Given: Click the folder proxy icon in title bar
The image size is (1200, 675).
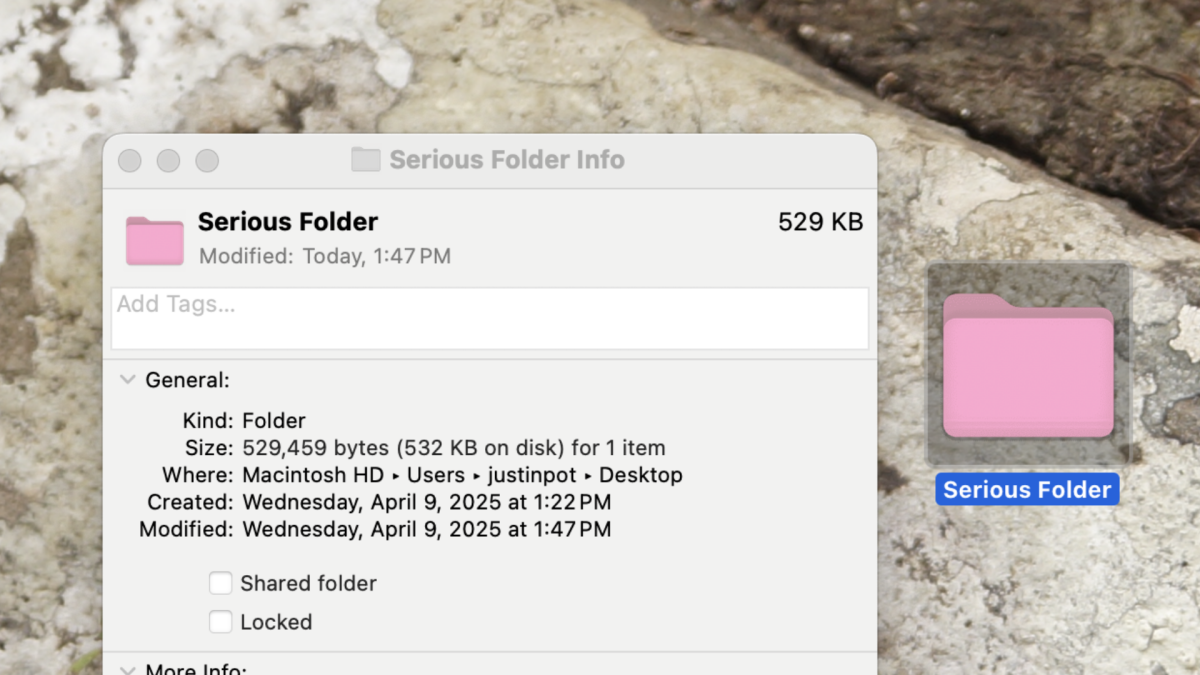Looking at the screenshot, I should pyautogui.click(x=366, y=160).
